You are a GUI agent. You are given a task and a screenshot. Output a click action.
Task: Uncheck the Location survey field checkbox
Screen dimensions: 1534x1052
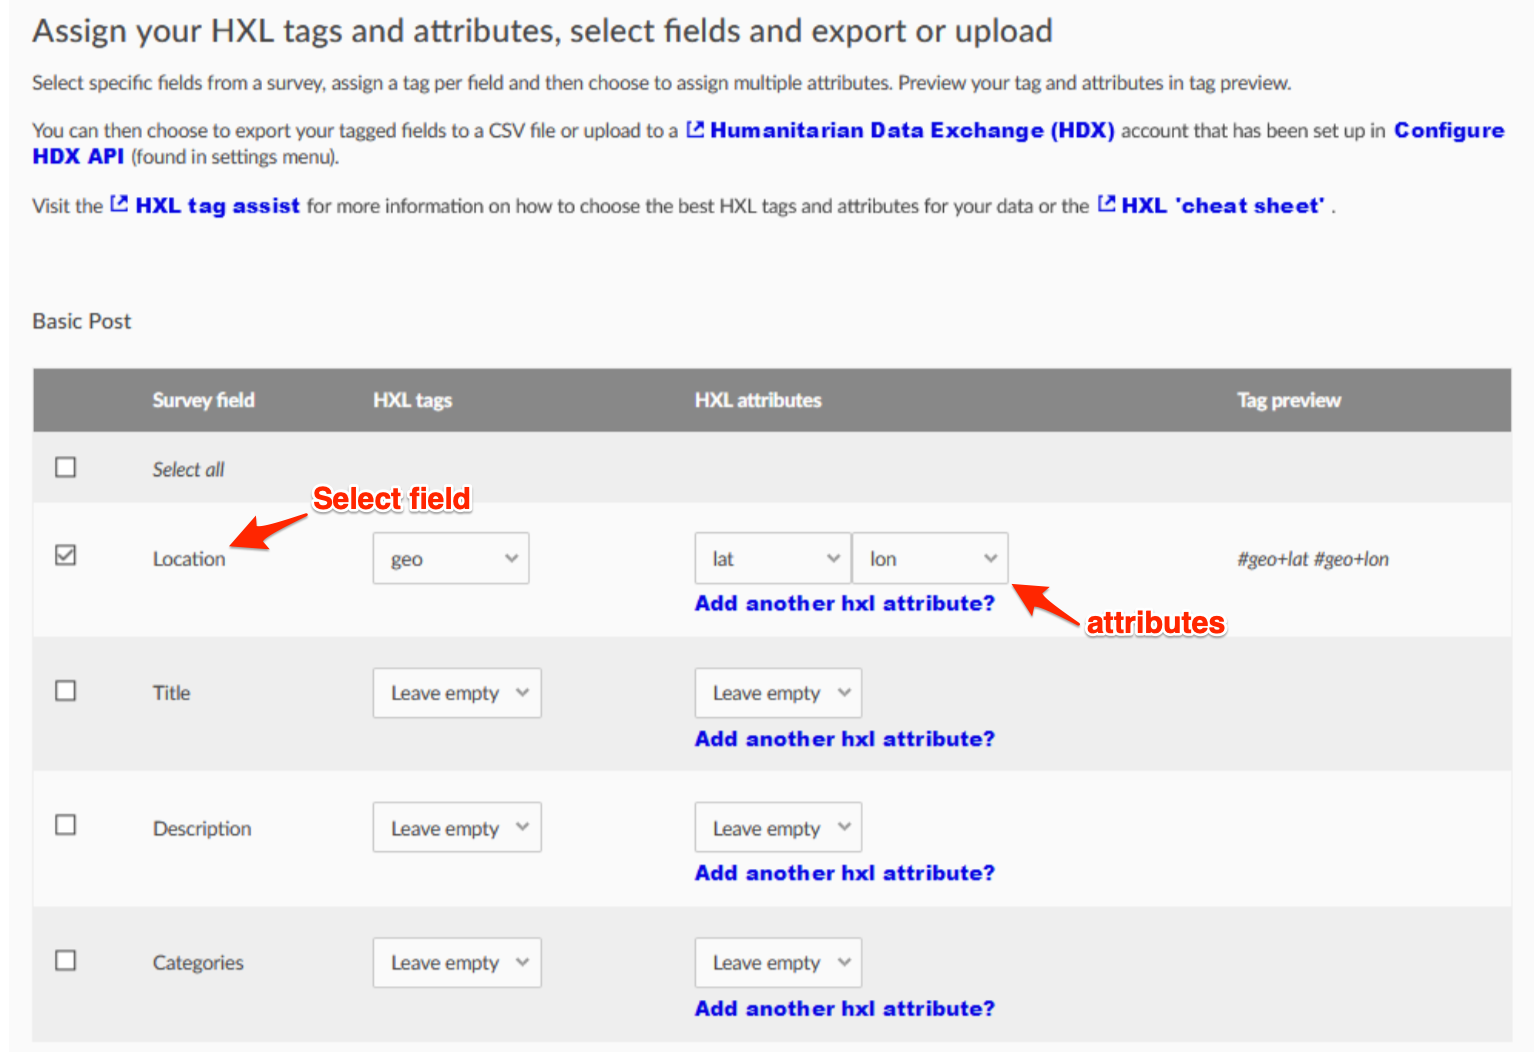click(x=65, y=555)
